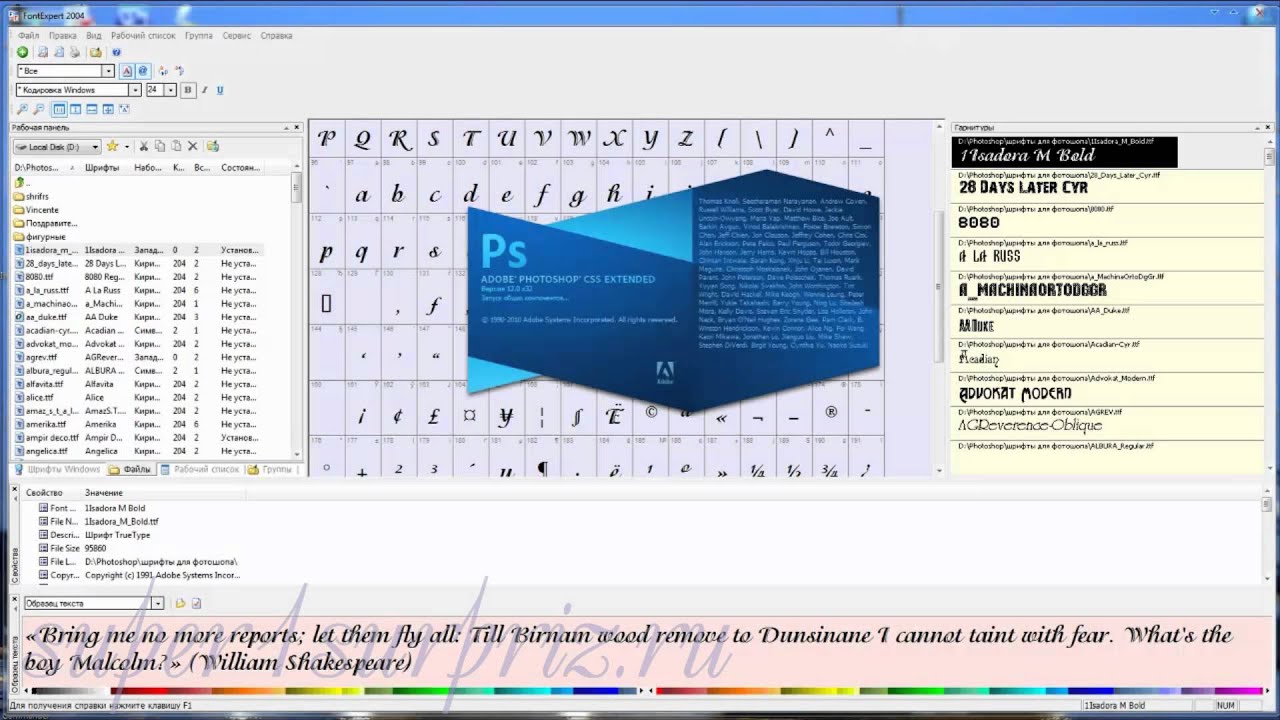
Task: Click the copy icon in the working panel
Action: [x=160, y=146]
